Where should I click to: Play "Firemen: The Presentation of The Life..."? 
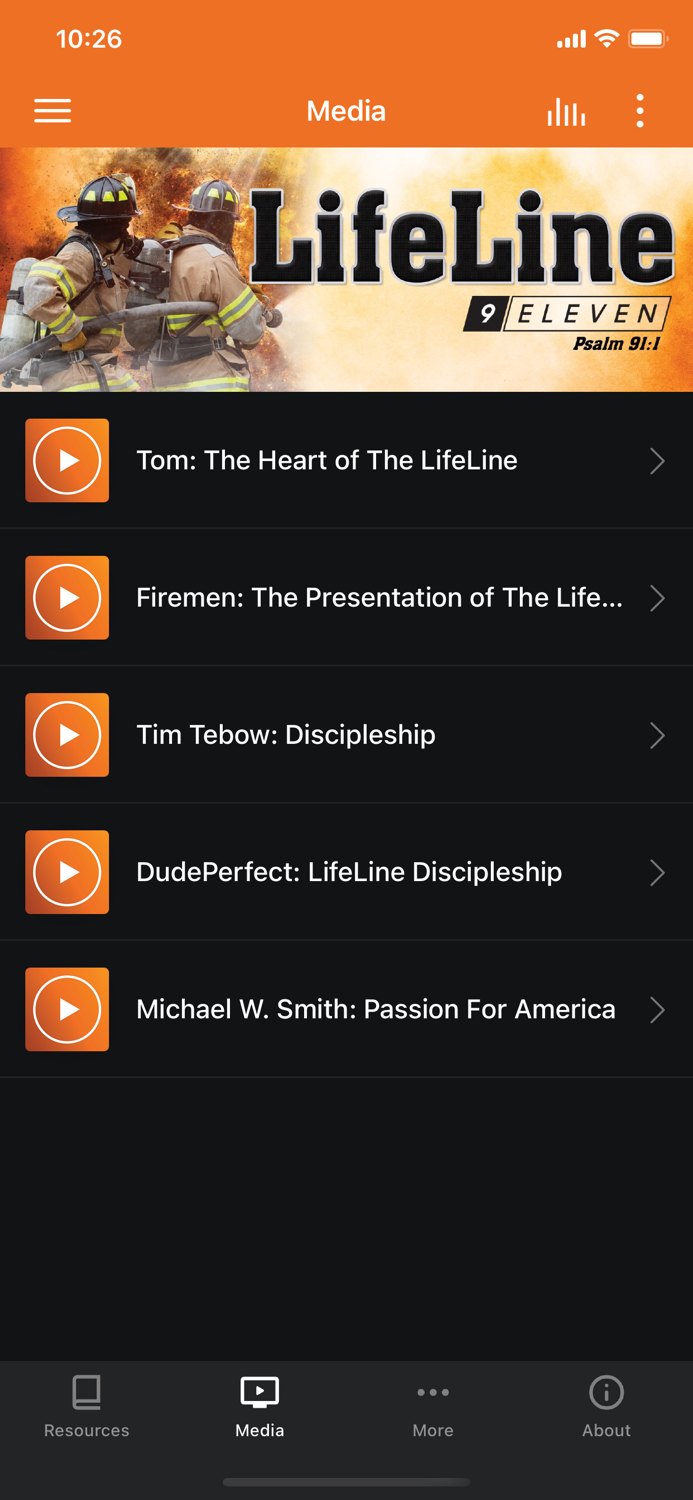(x=66, y=597)
